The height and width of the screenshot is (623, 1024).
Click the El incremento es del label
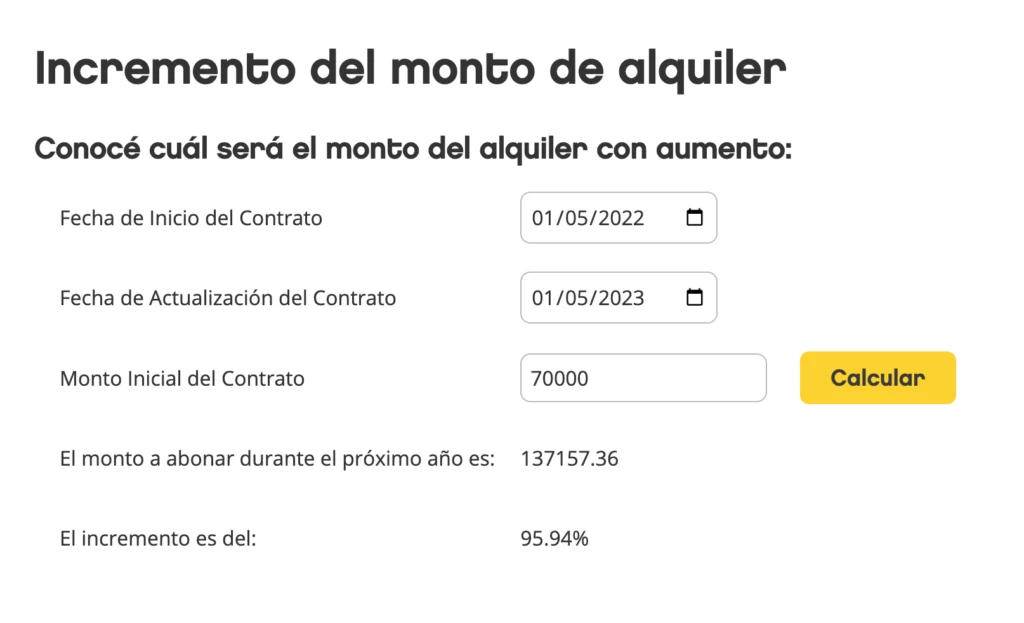point(158,537)
